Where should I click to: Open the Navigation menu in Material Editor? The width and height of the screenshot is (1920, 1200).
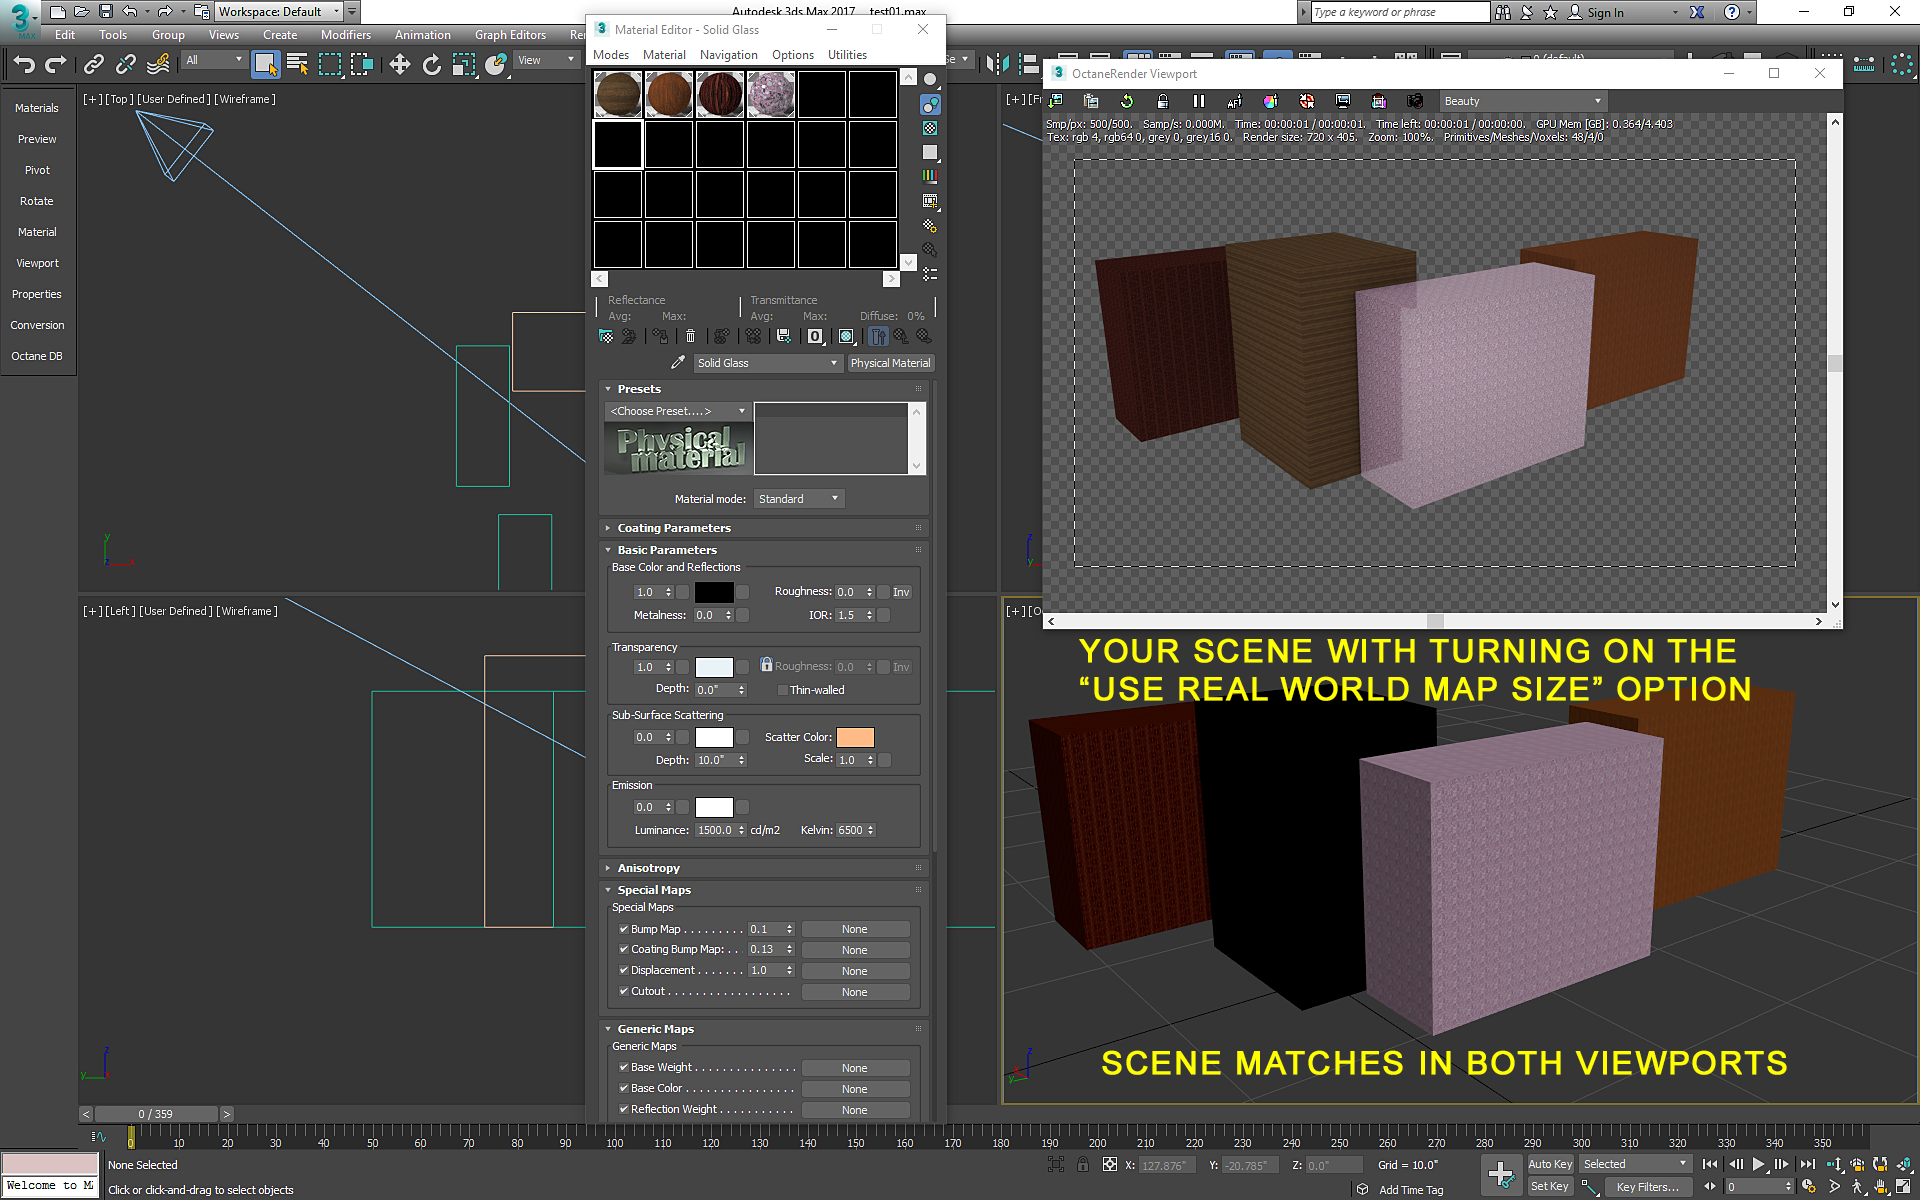click(728, 55)
